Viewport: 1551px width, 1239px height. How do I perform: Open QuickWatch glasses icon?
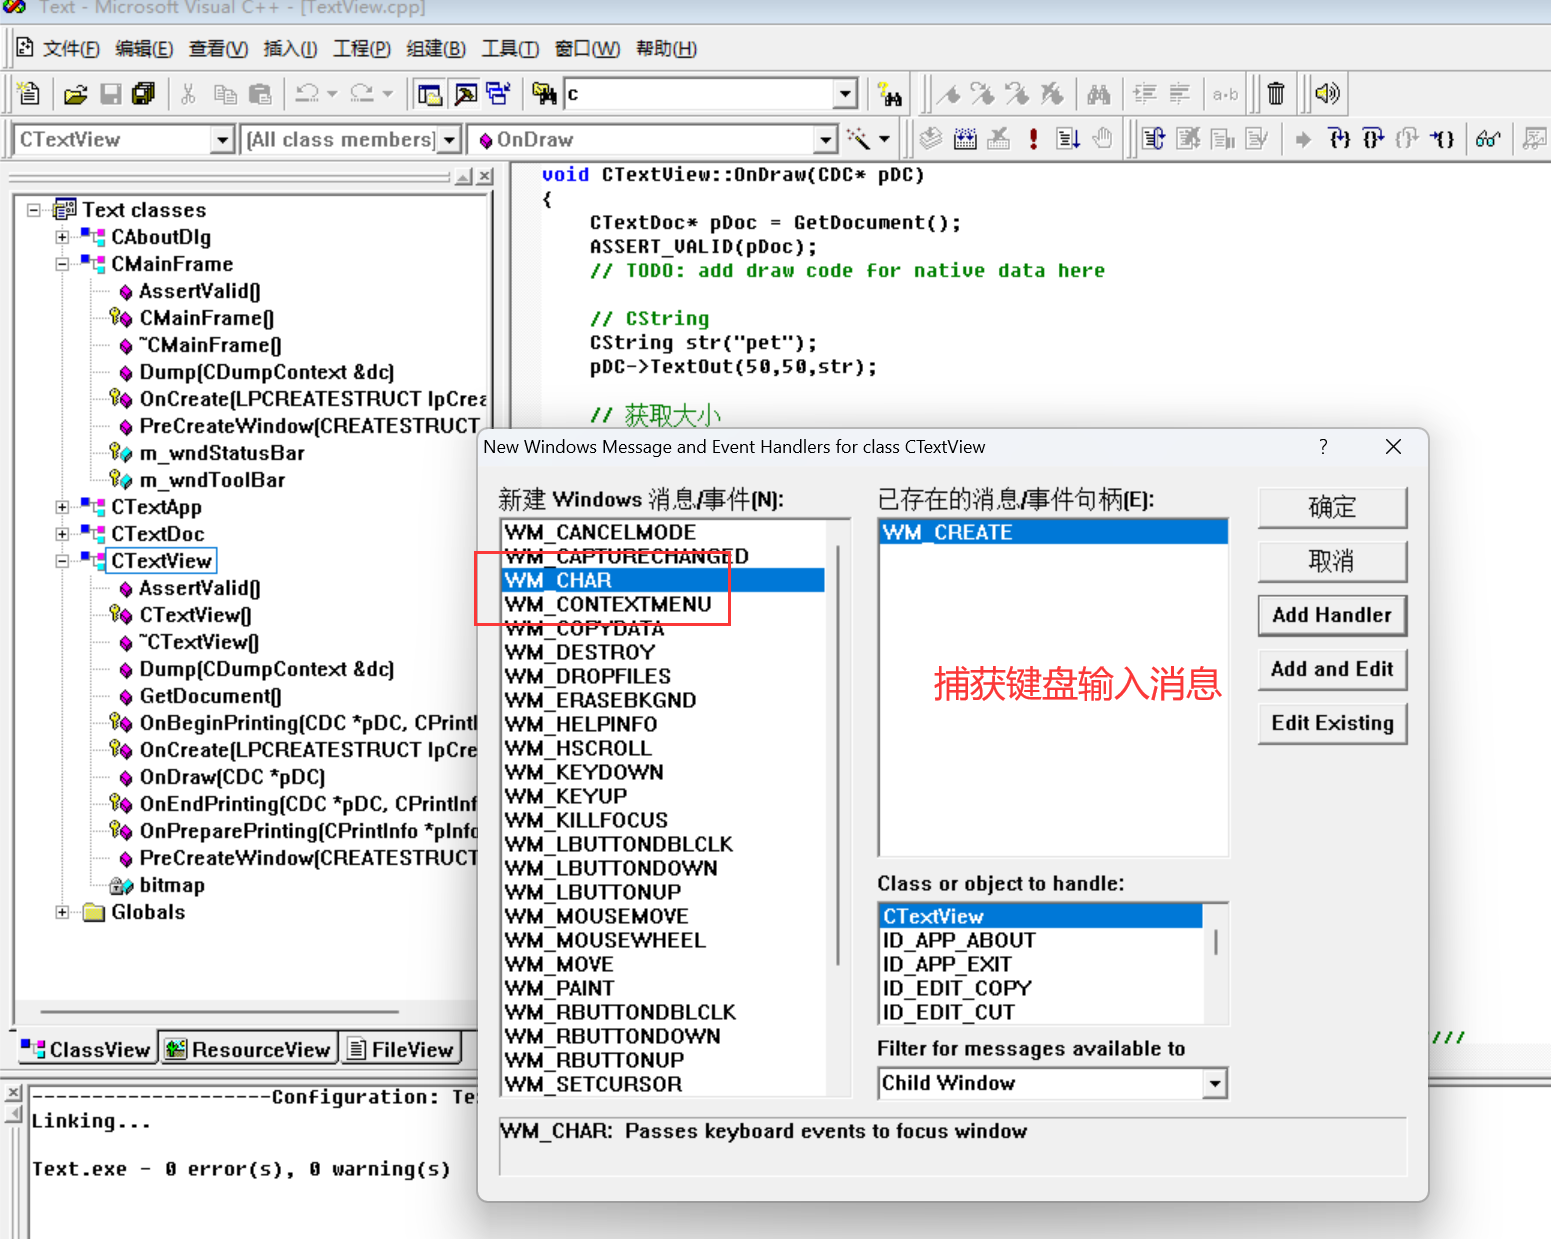pos(1488,139)
